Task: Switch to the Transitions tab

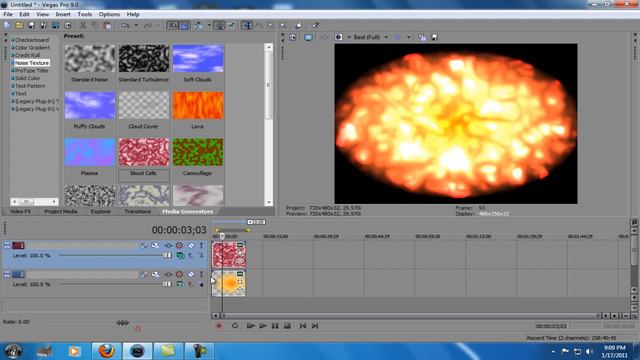Action: 138,211
